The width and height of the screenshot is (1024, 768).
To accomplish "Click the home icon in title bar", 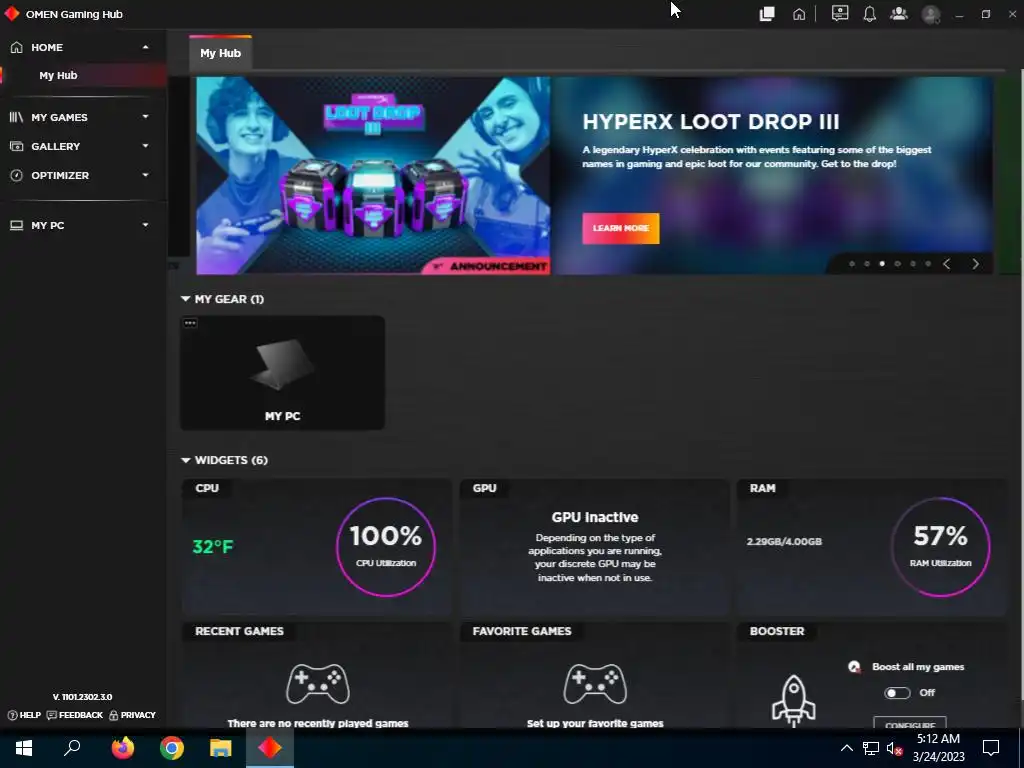I will [799, 14].
